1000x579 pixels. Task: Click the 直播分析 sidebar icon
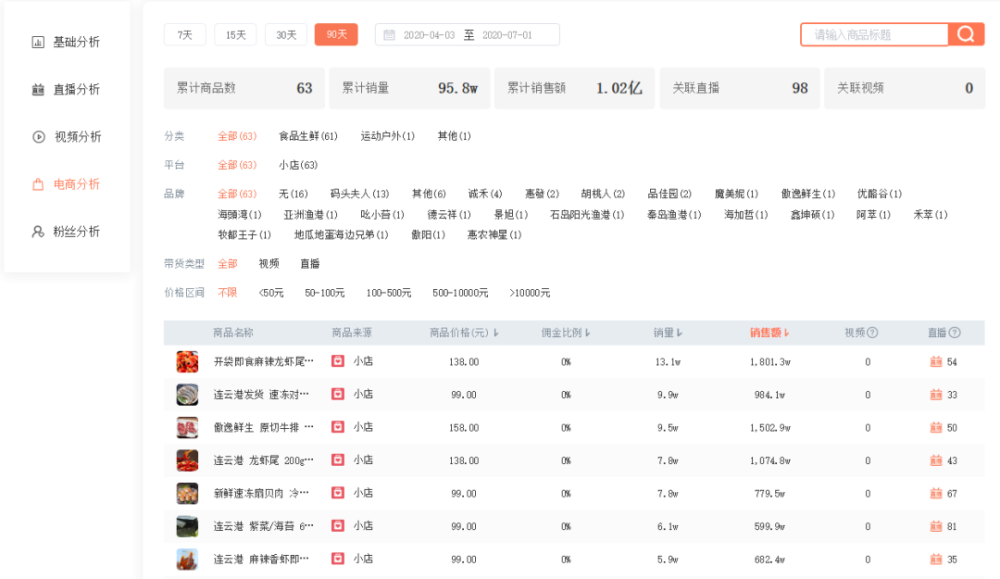(x=38, y=89)
